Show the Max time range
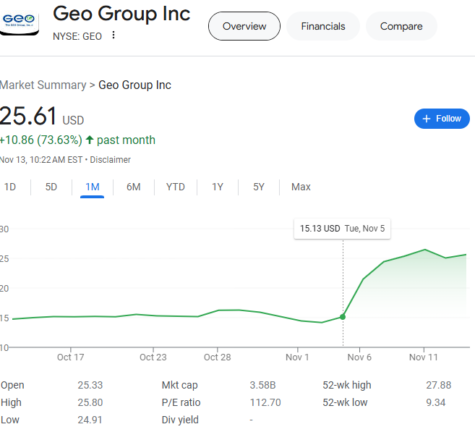Screen dimensions: 475x432 pos(301,187)
